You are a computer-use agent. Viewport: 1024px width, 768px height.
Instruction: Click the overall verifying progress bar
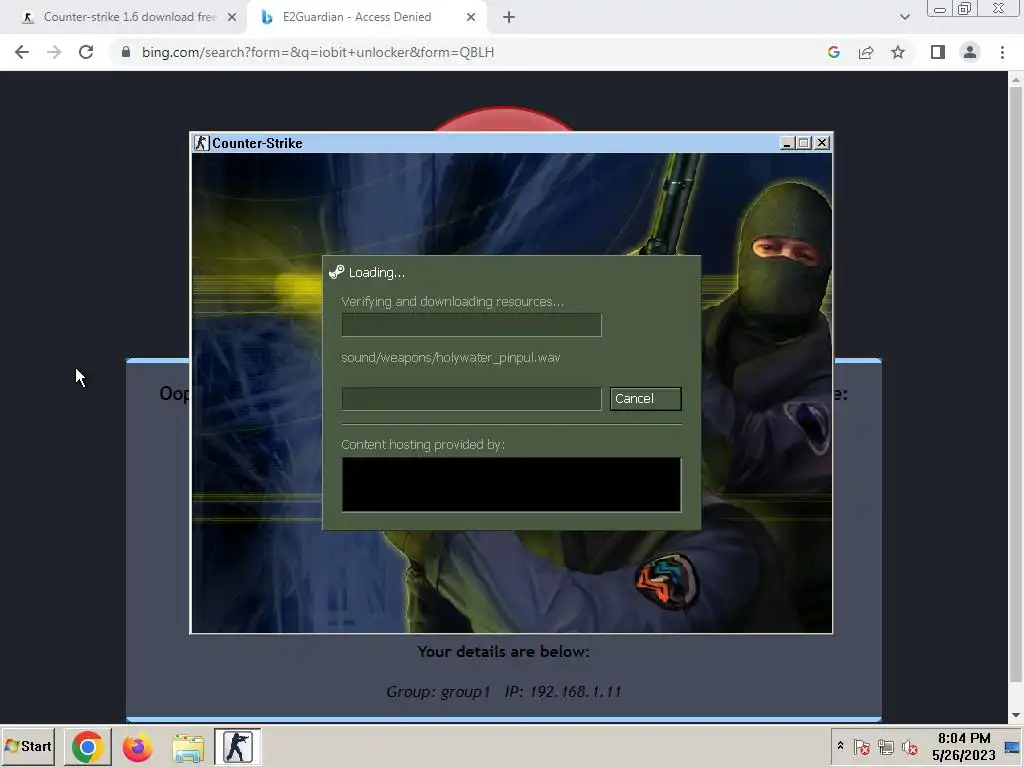[471, 325]
